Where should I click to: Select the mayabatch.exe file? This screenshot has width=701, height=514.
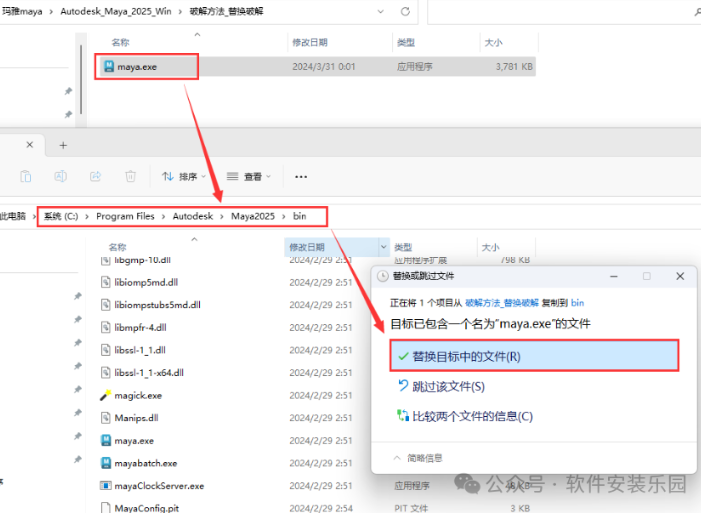pyautogui.click(x=145, y=463)
